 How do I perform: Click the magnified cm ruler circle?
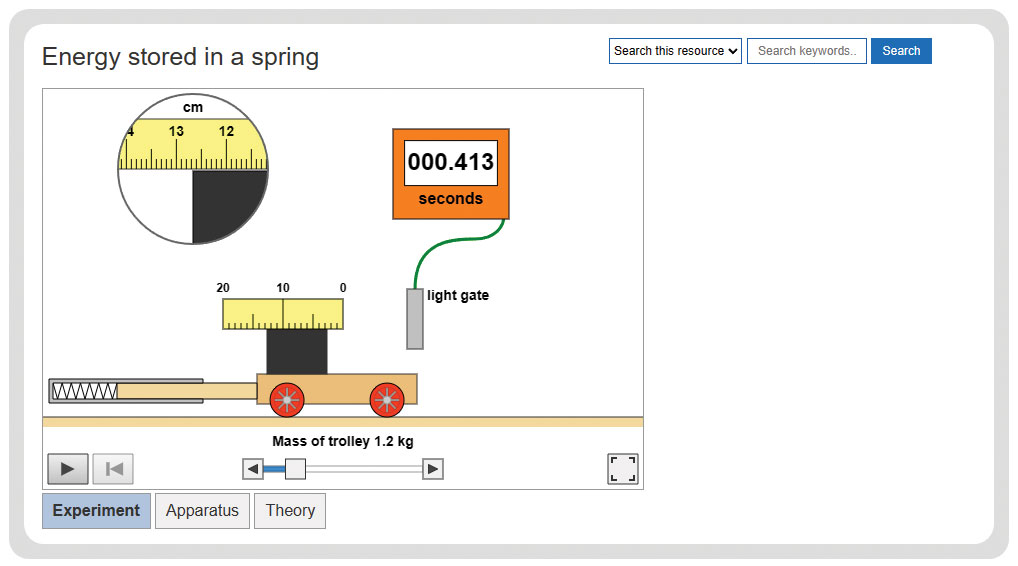(193, 169)
